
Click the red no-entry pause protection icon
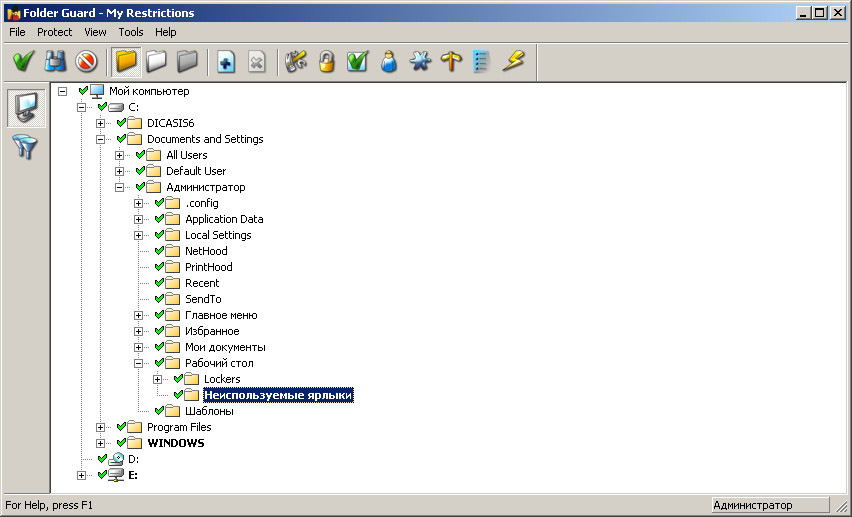click(86, 61)
